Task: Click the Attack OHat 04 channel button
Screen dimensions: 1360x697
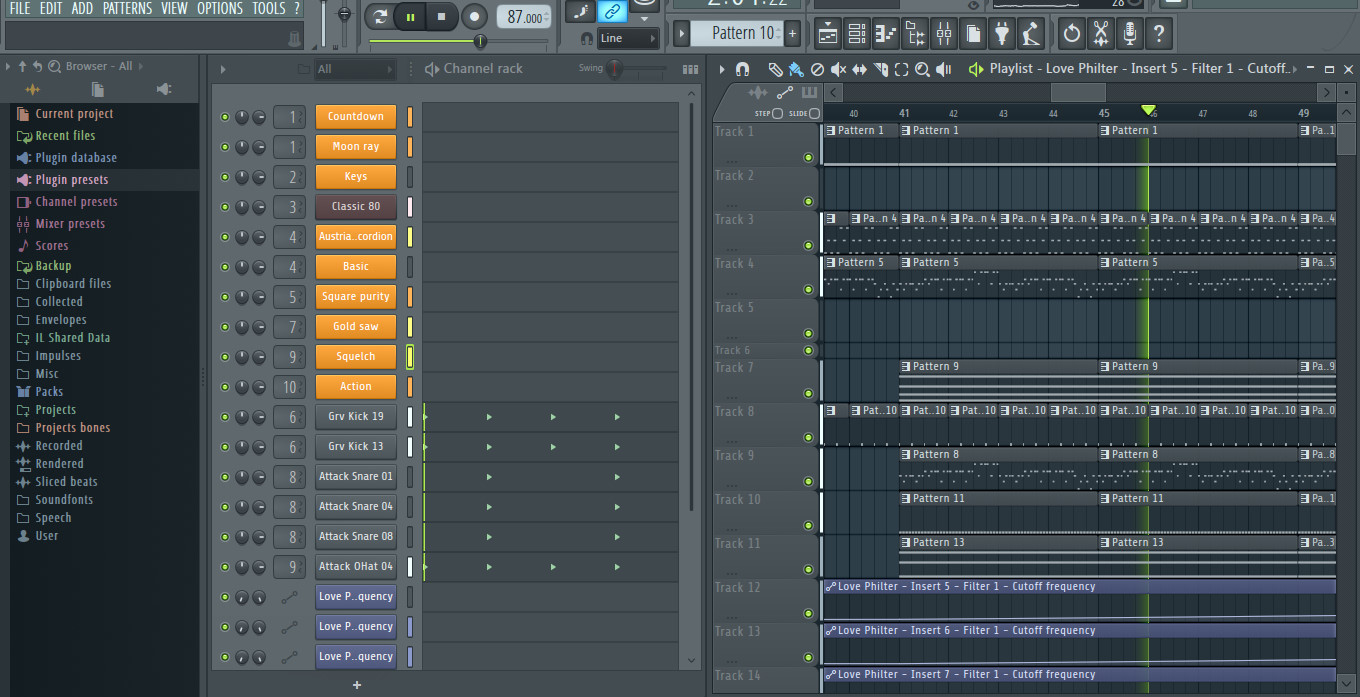Action: tap(355, 567)
